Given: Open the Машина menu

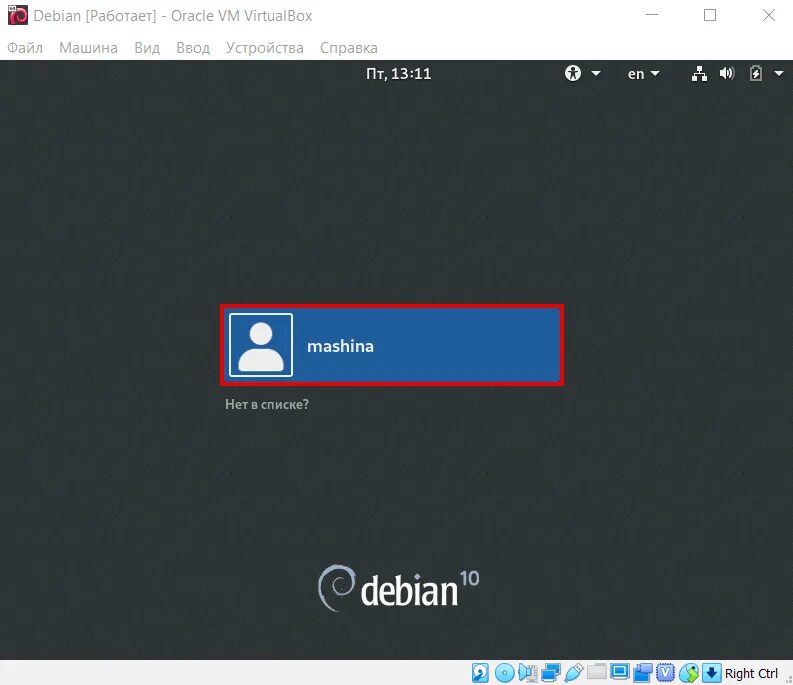Looking at the screenshot, I should click(x=89, y=48).
